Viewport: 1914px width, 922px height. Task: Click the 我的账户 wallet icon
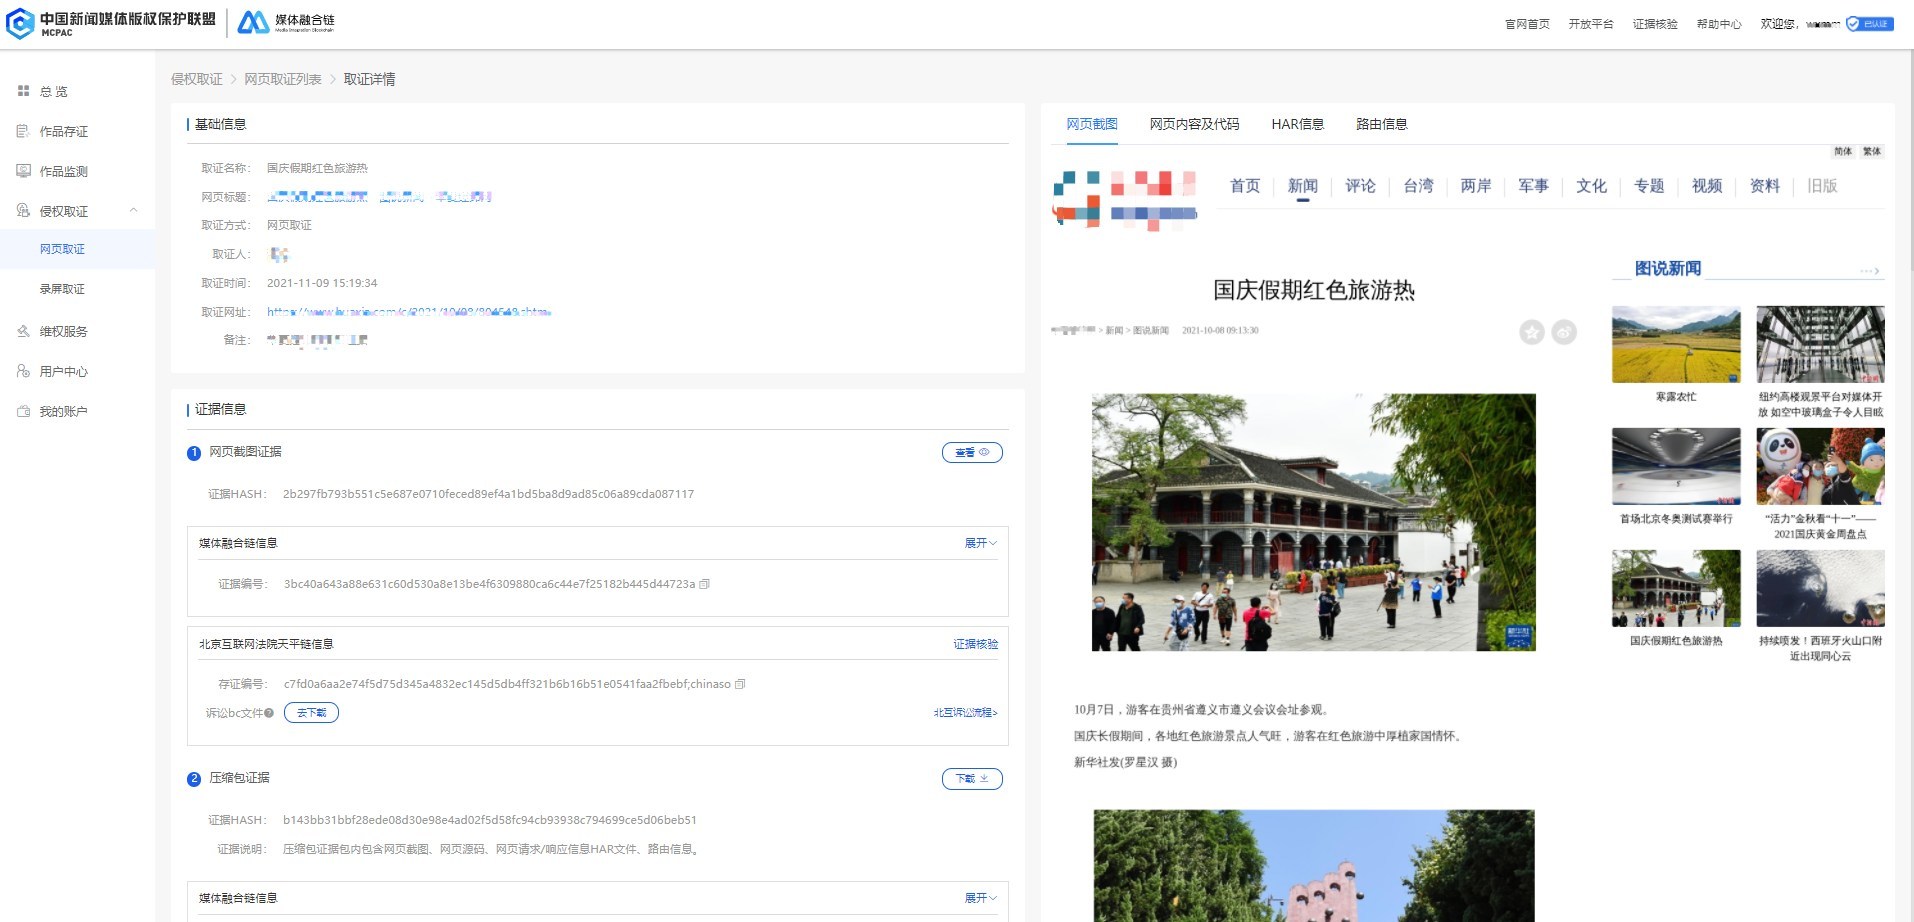(24, 411)
